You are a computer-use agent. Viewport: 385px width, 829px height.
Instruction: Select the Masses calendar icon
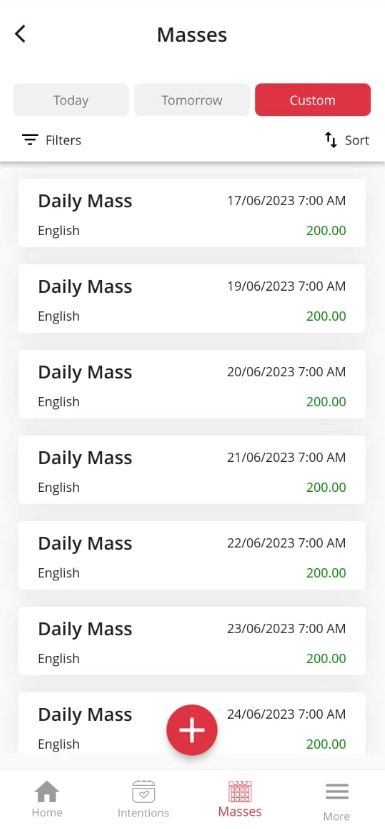[240, 791]
